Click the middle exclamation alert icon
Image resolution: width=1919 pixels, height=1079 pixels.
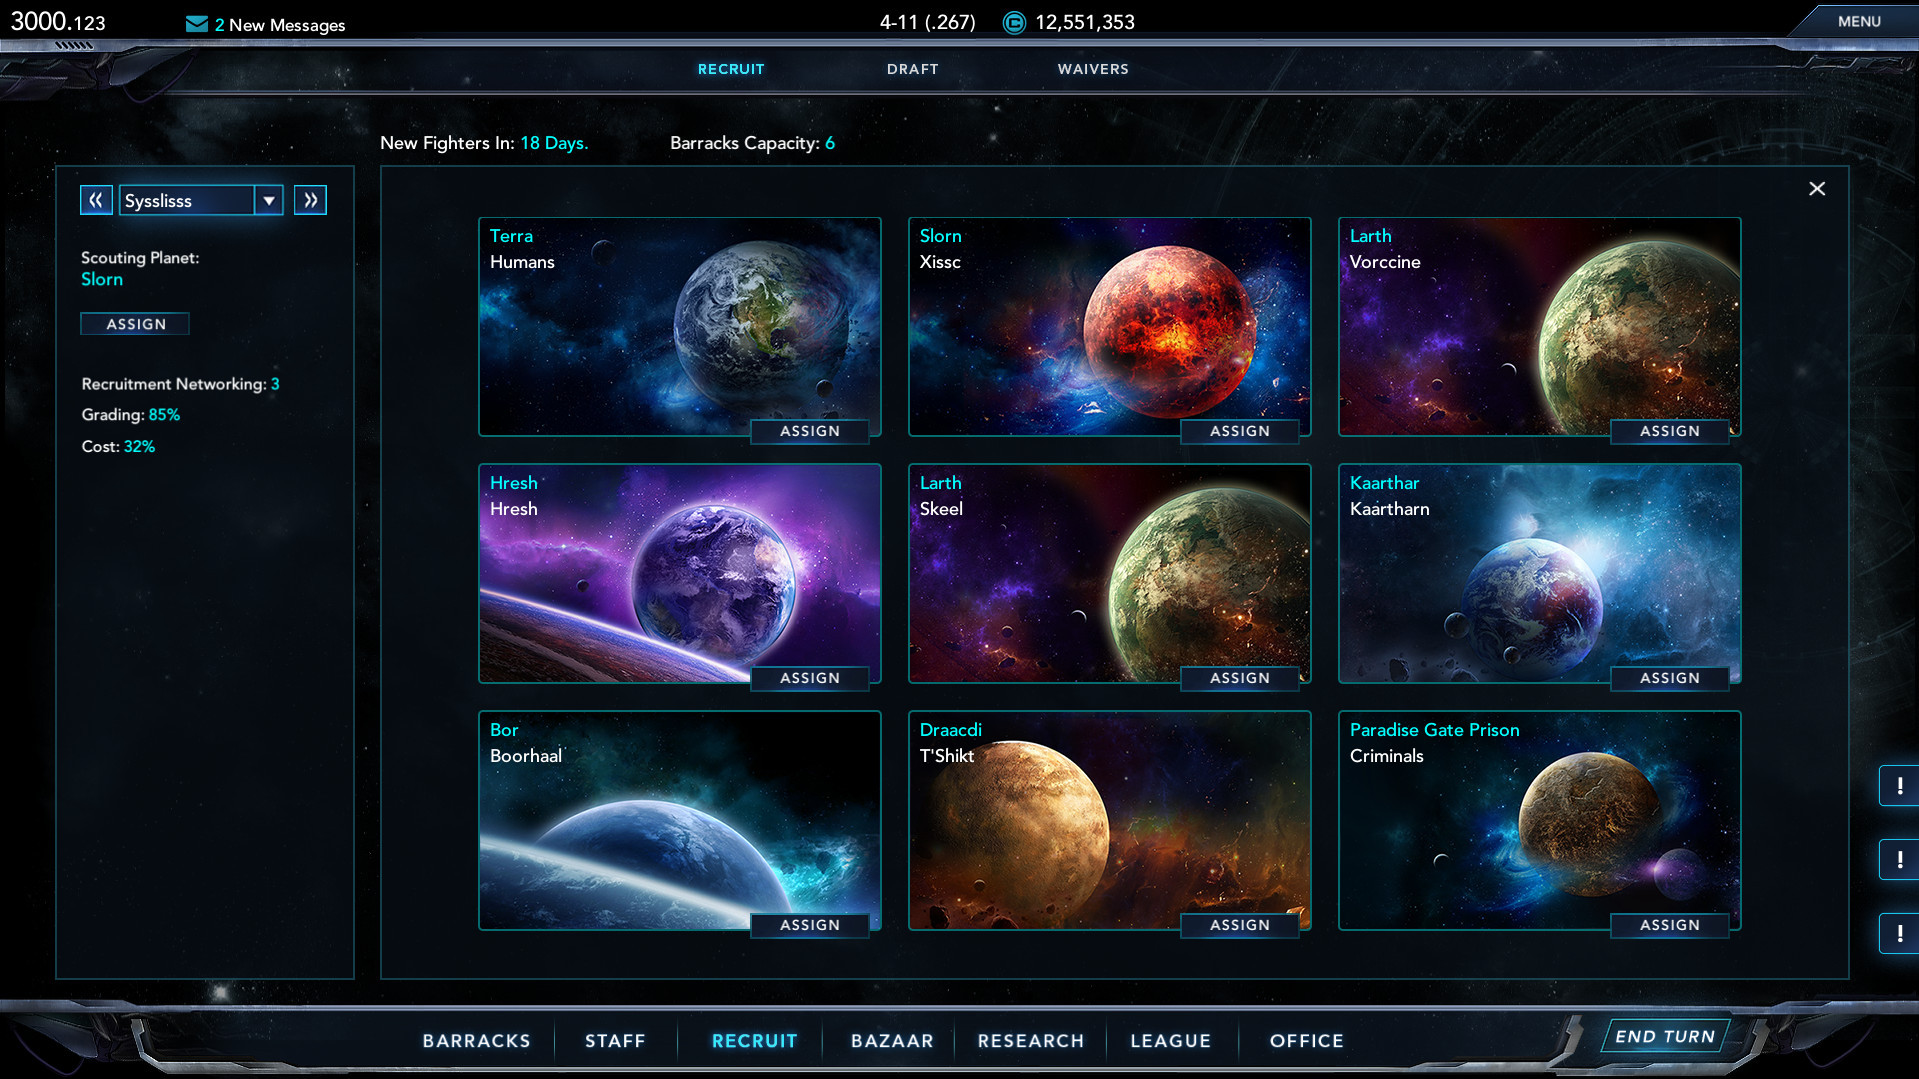click(1899, 860)
